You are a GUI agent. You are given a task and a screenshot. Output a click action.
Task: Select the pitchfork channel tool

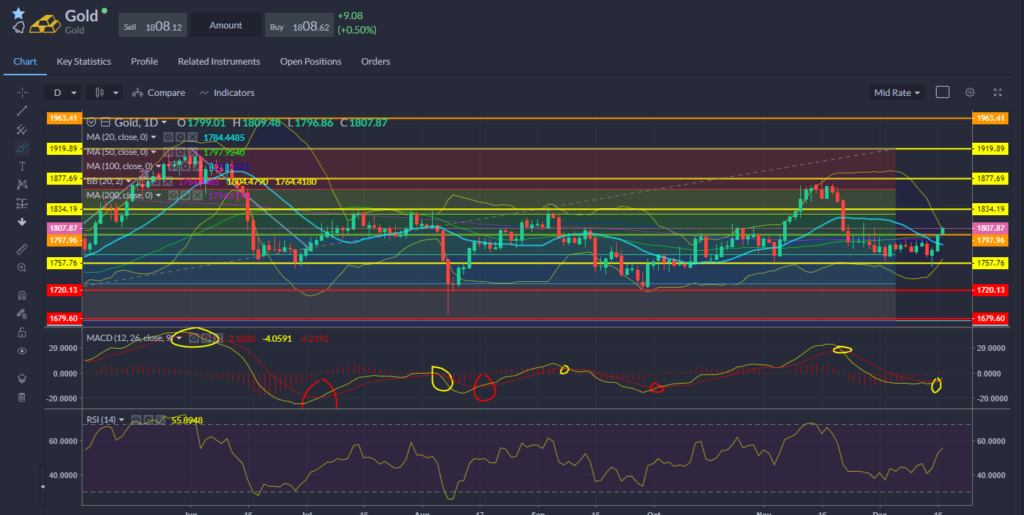(22, 129)
